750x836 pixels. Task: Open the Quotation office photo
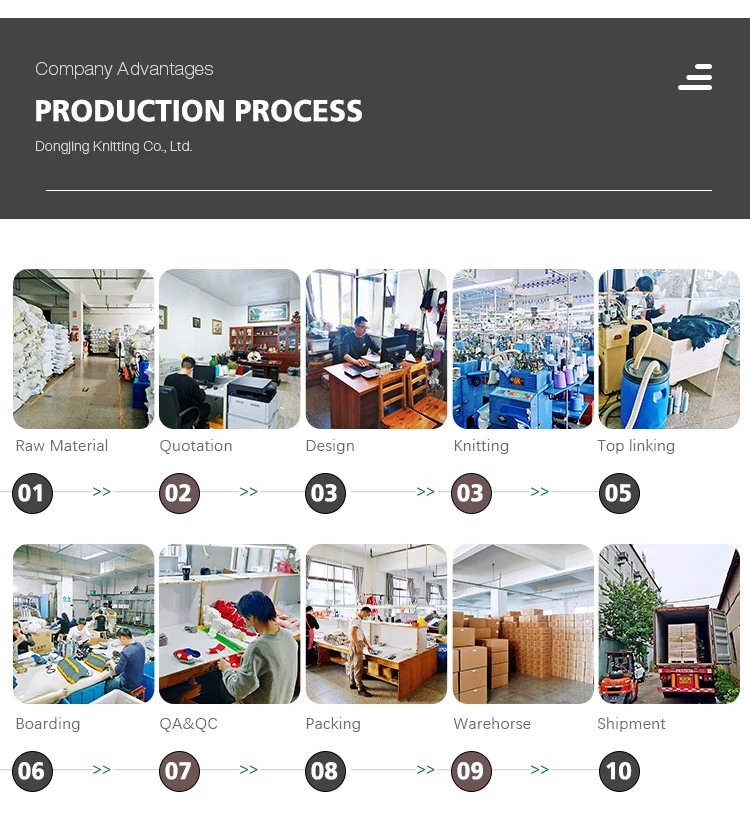[230, 349]
